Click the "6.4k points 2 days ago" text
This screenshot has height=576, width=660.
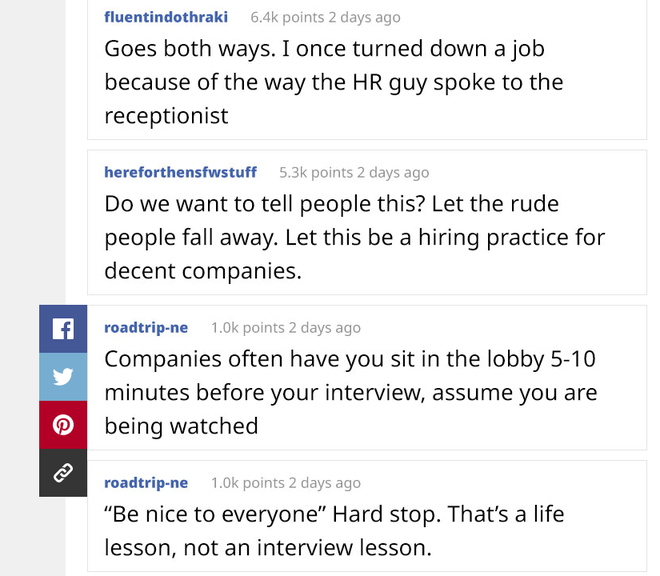tap(325, 17)
